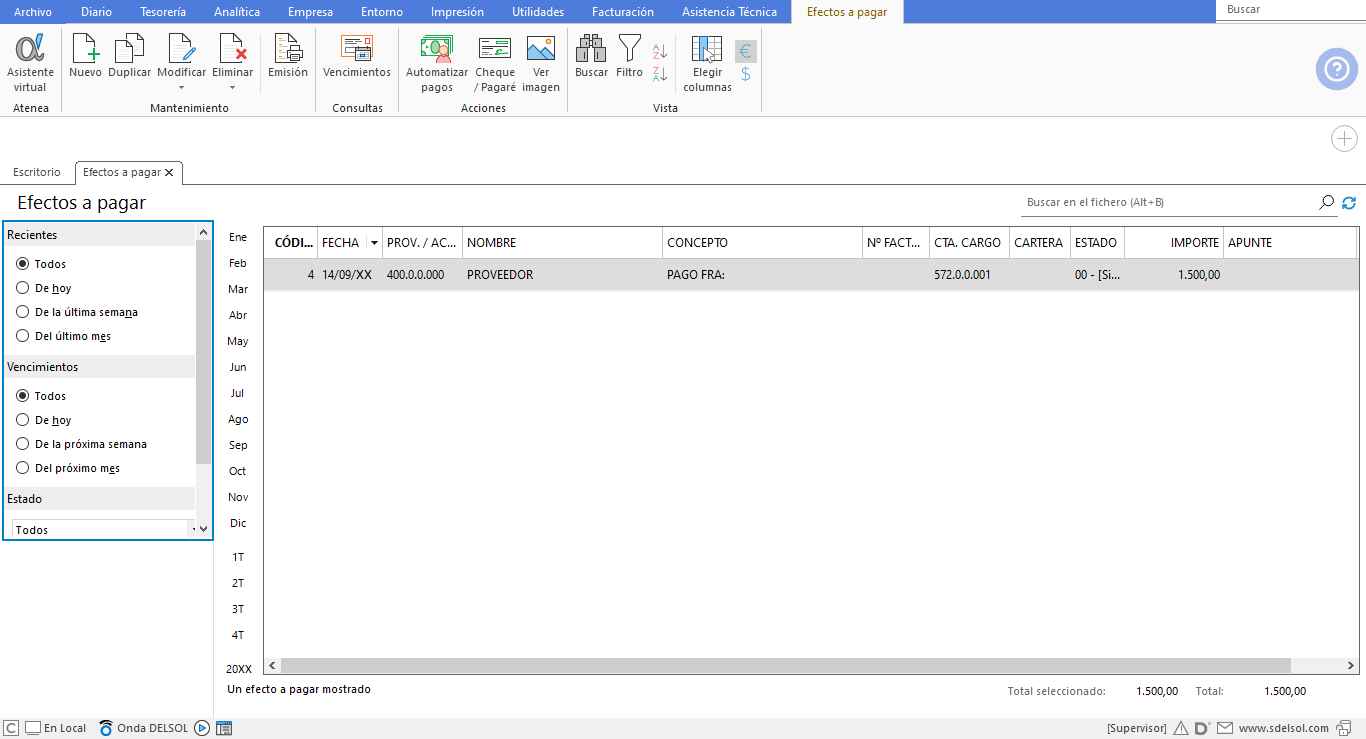Image resolution: width=1366 pixels, height=739 pixels.
Task: Switch currency view to Dollar
Action: coord(746,74)
